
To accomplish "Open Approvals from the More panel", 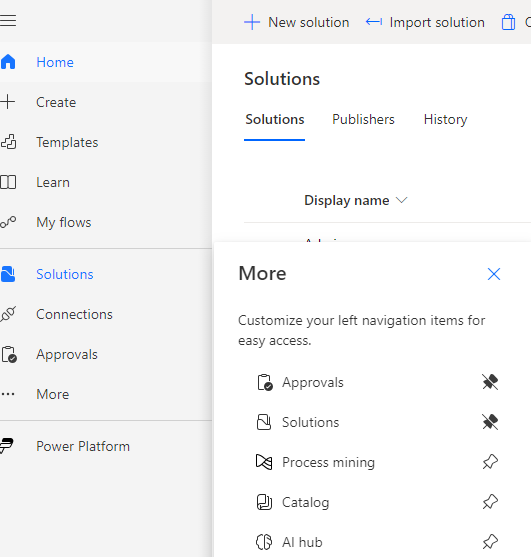I will [x=313, y=382].
